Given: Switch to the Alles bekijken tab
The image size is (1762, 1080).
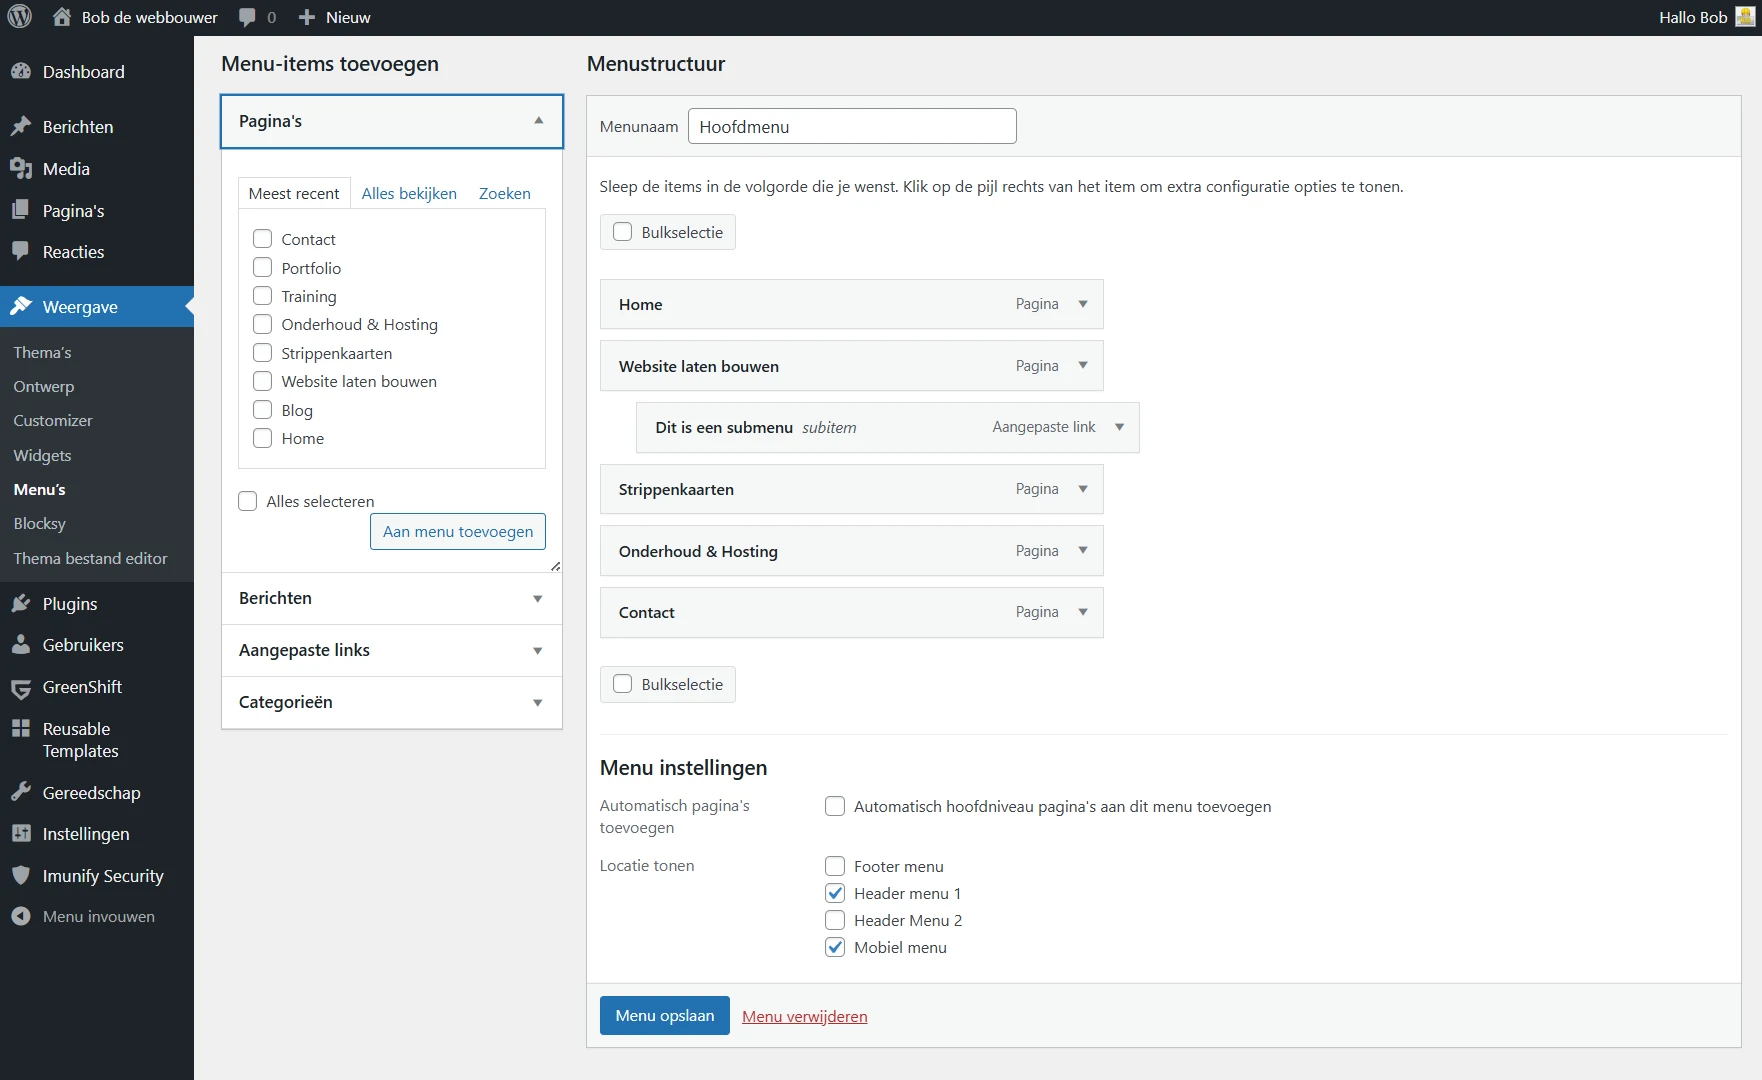Looking at the screenshot, I should click(x=408, y=193).
